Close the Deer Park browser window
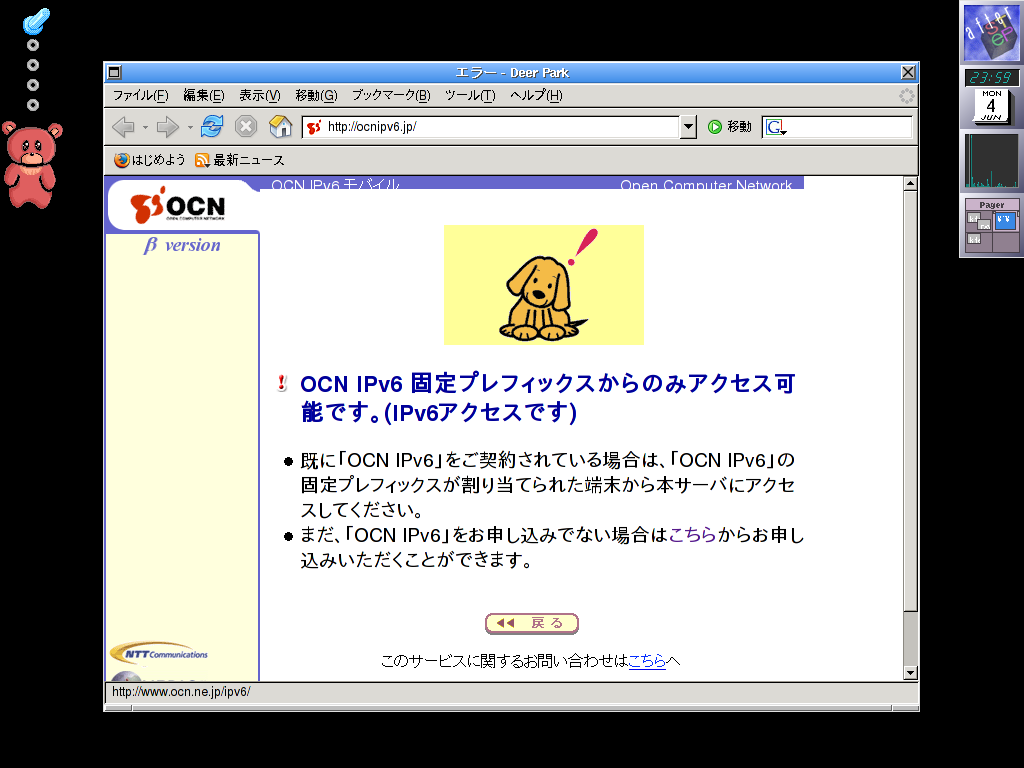 908,72
